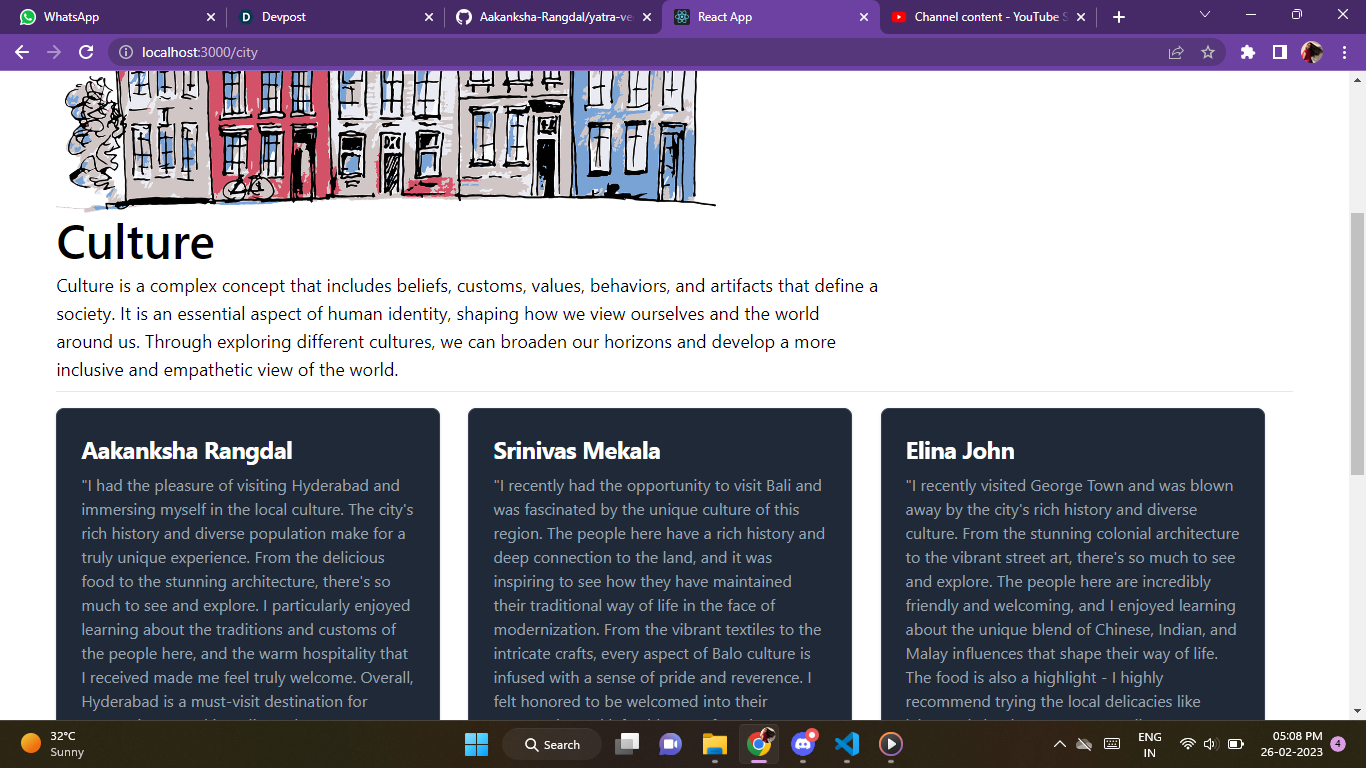
Task: Close the WhatsApp tab
Action: click(211, 17)
